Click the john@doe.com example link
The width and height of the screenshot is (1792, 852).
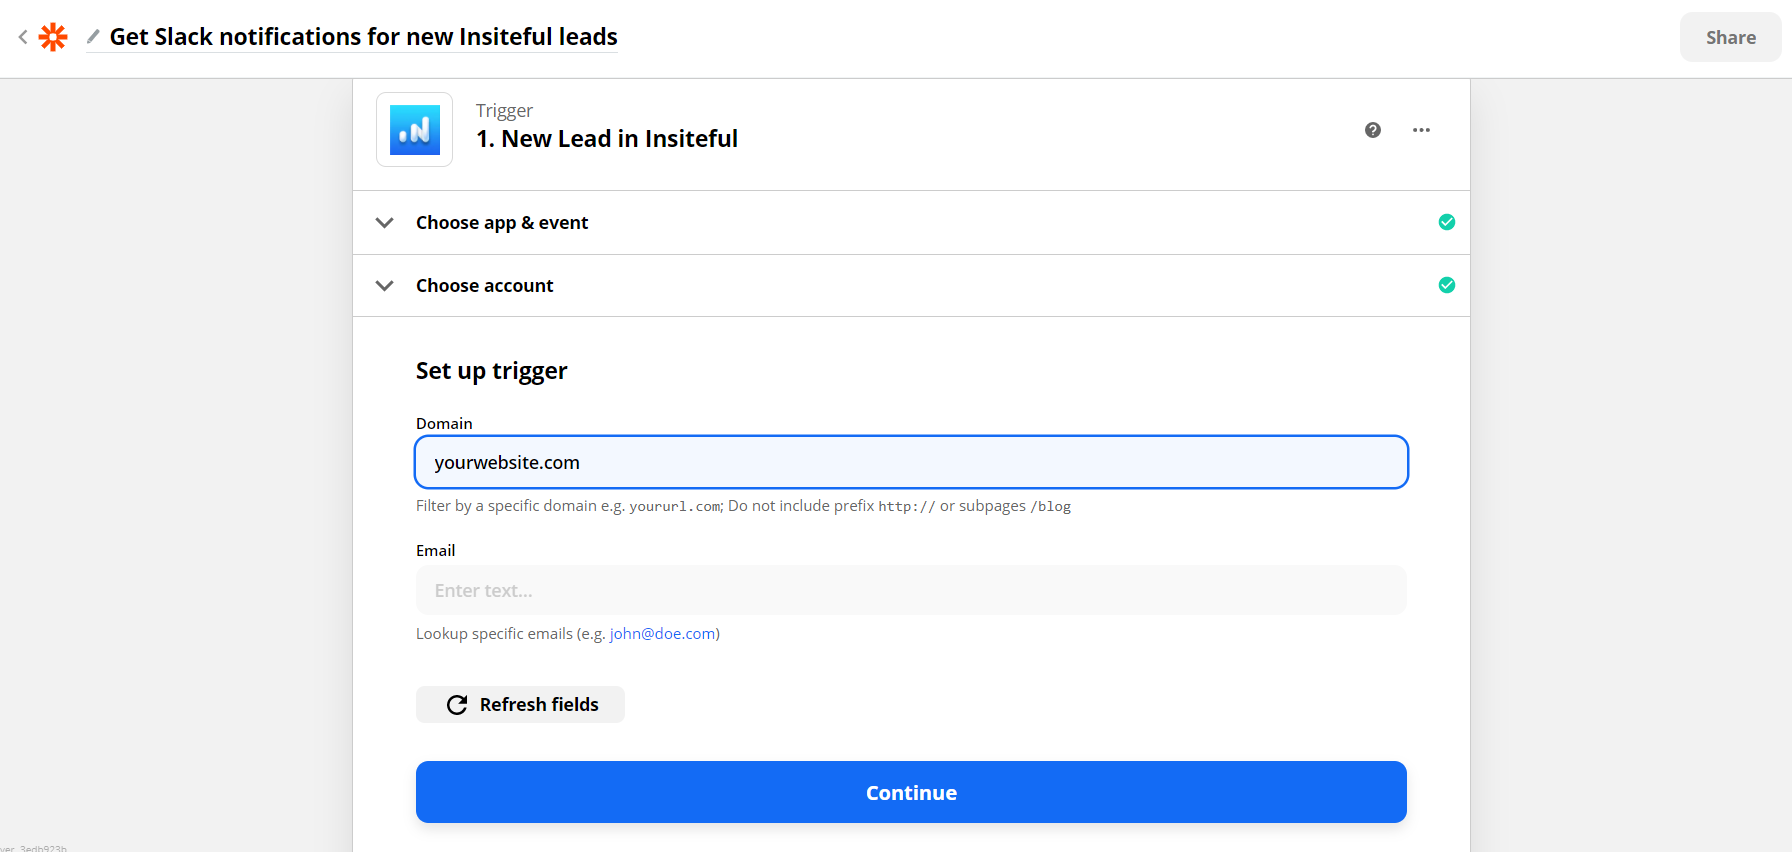[x=662, y=633]
